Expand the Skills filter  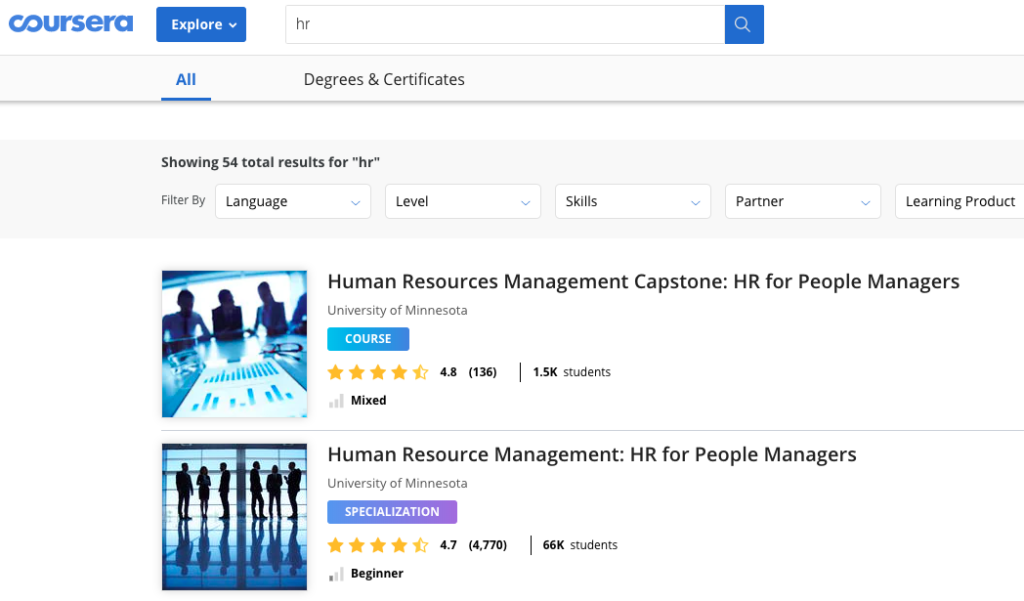(632, 201)
